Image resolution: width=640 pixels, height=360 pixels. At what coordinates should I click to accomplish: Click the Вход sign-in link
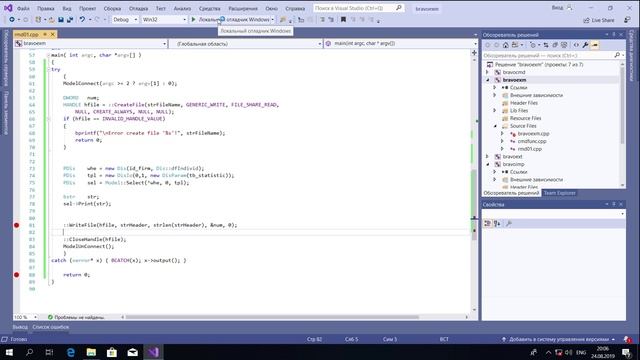557,8
